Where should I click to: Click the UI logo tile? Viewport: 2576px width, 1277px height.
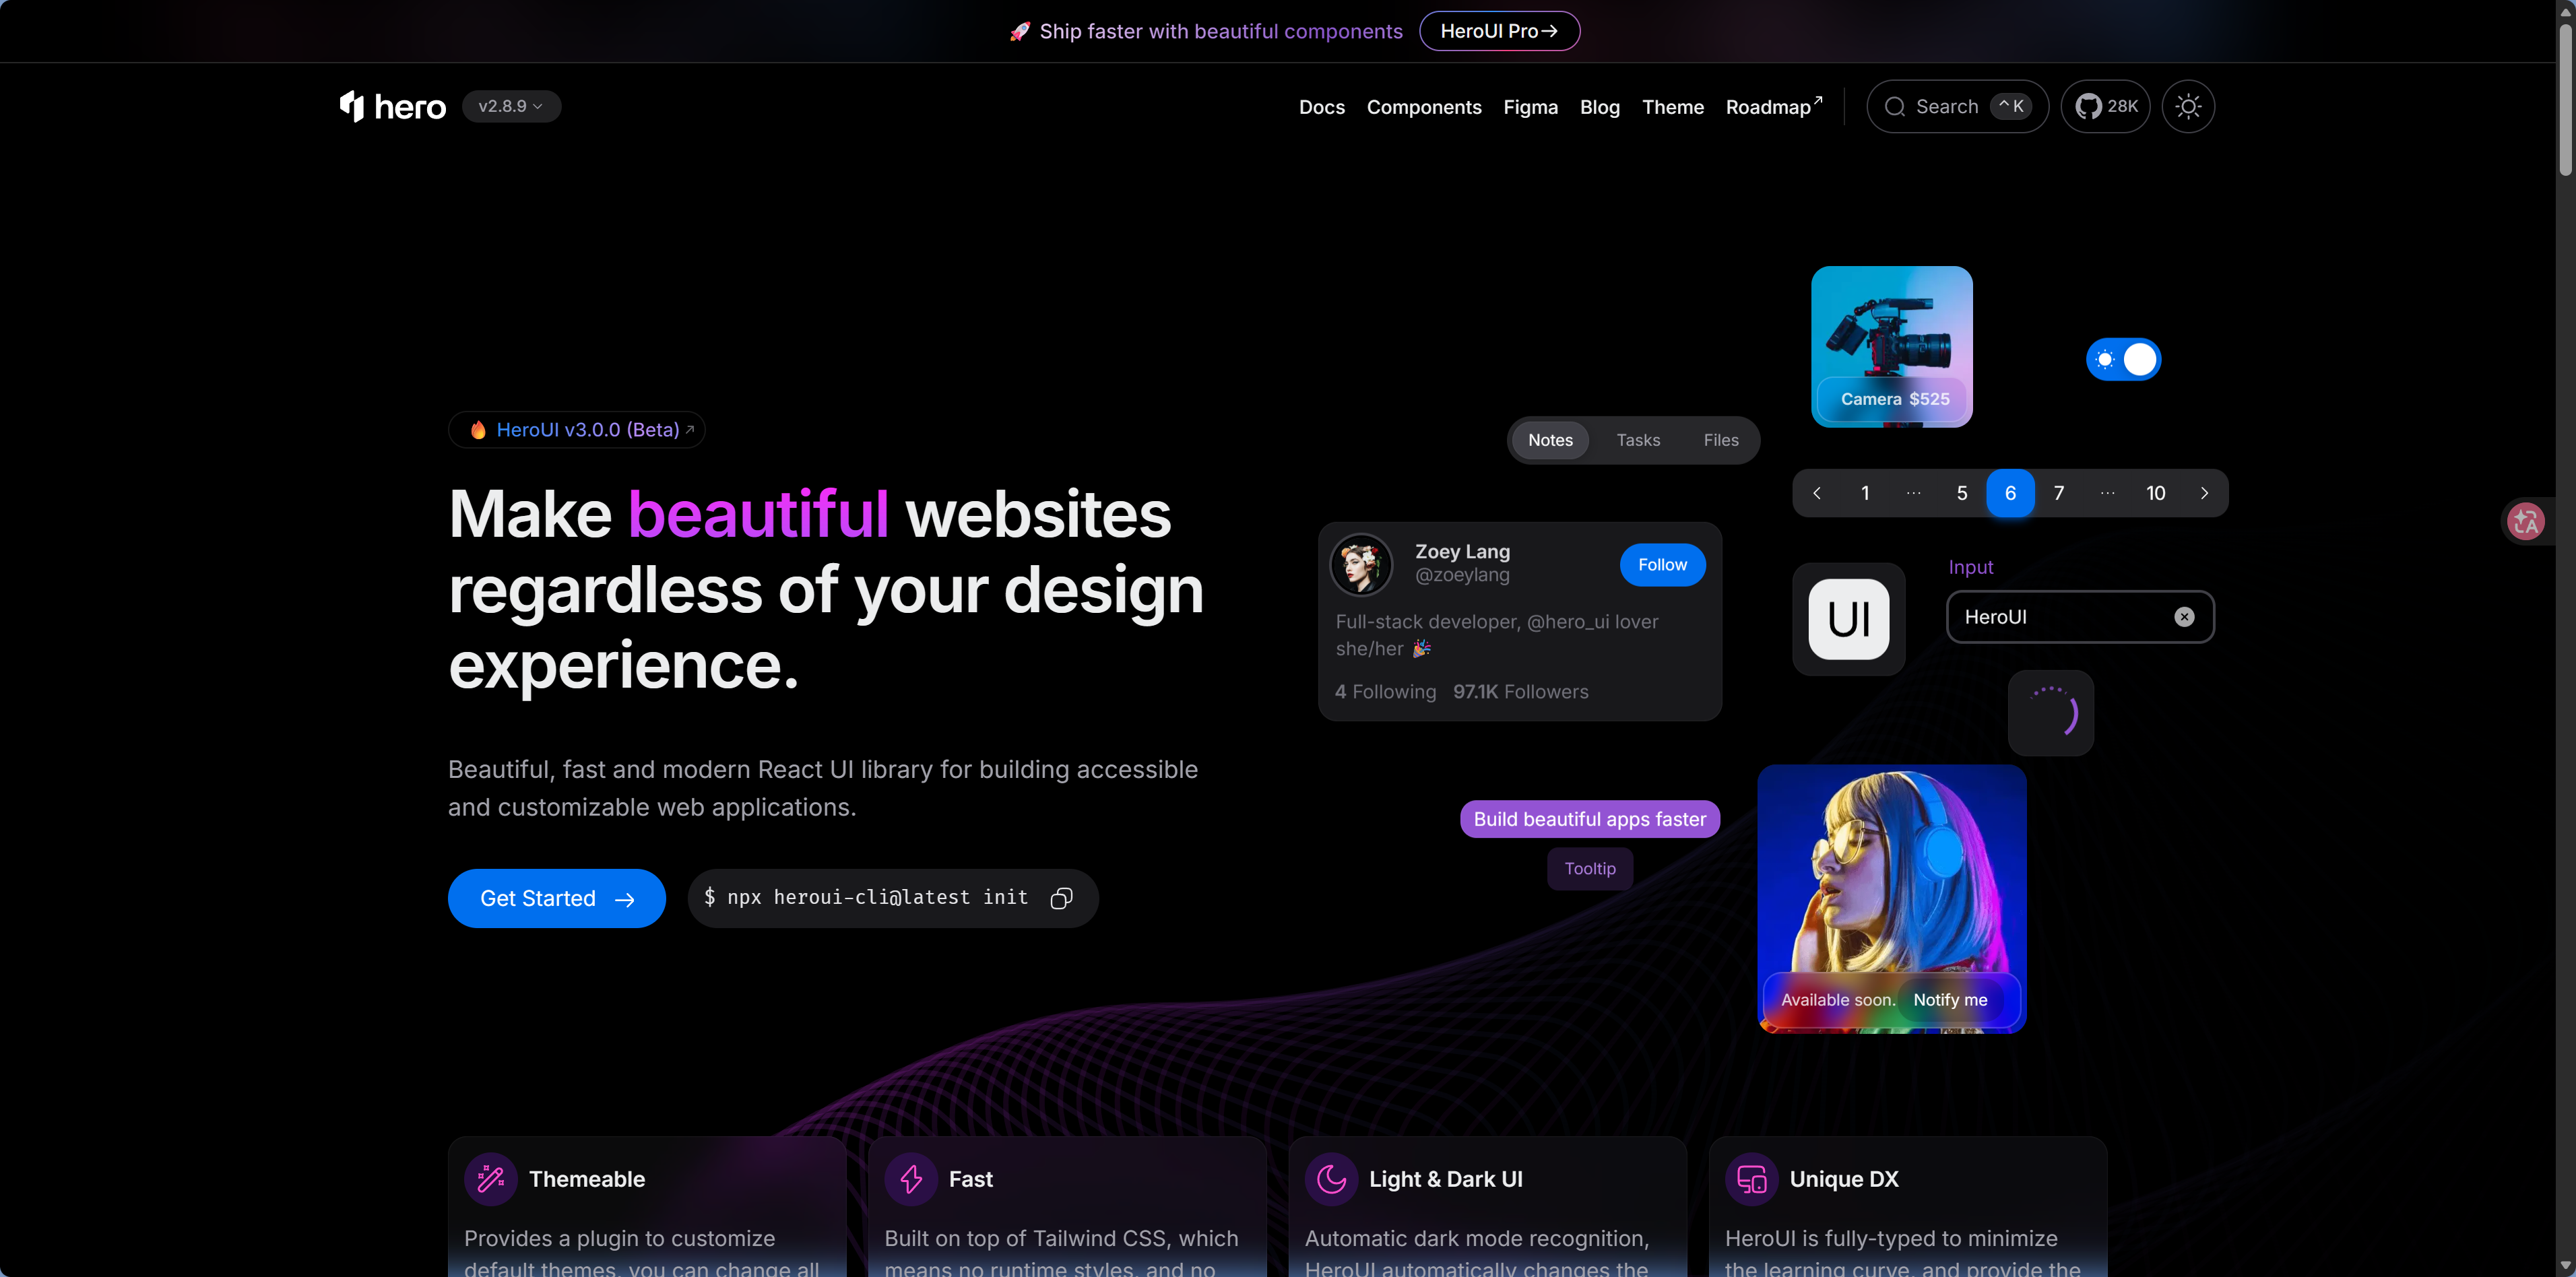click(1848, 619)
